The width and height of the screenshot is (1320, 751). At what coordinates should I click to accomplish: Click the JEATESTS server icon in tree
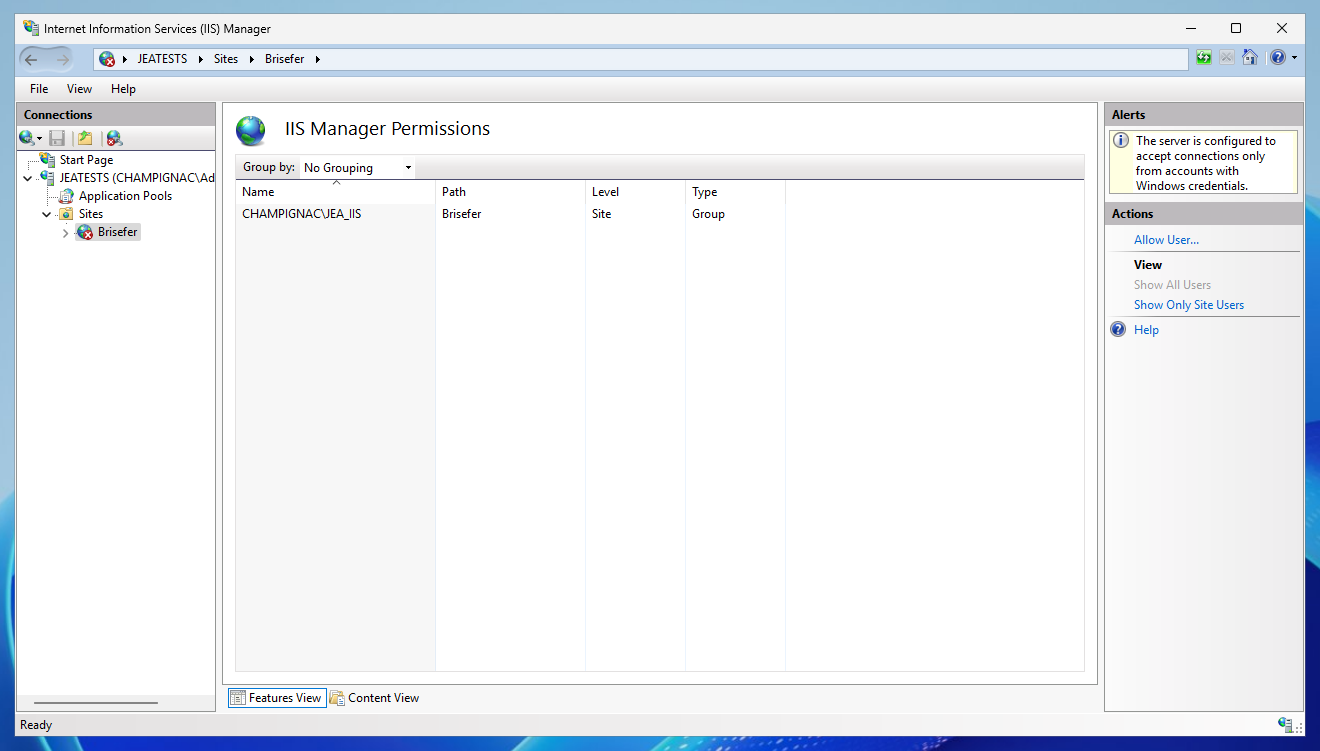[x=48, y=177]
